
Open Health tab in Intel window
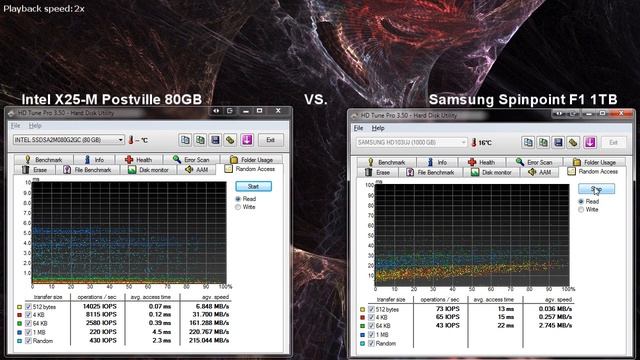tap(139, 160)
